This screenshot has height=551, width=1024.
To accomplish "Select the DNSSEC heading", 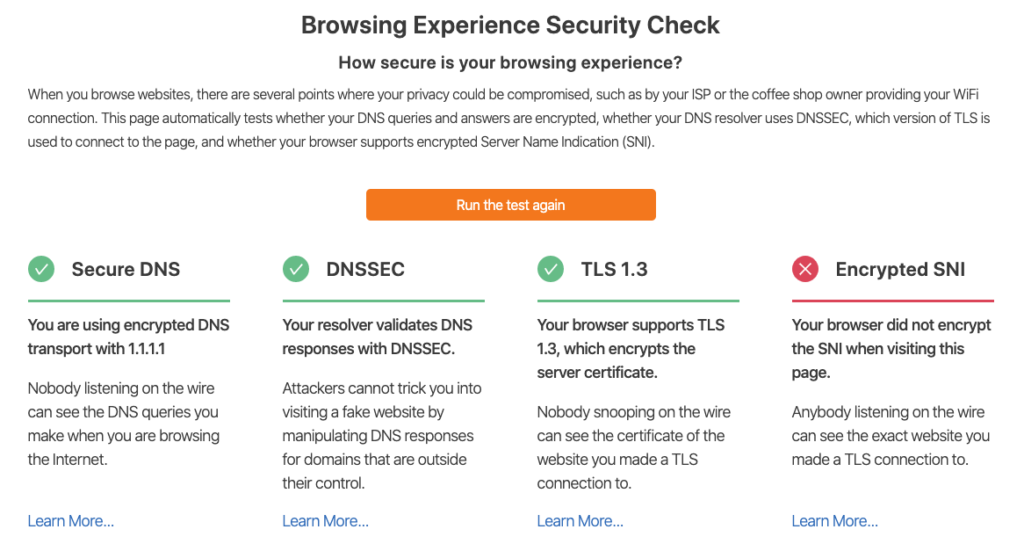I will pyautogui.click(x=365, y=269).
